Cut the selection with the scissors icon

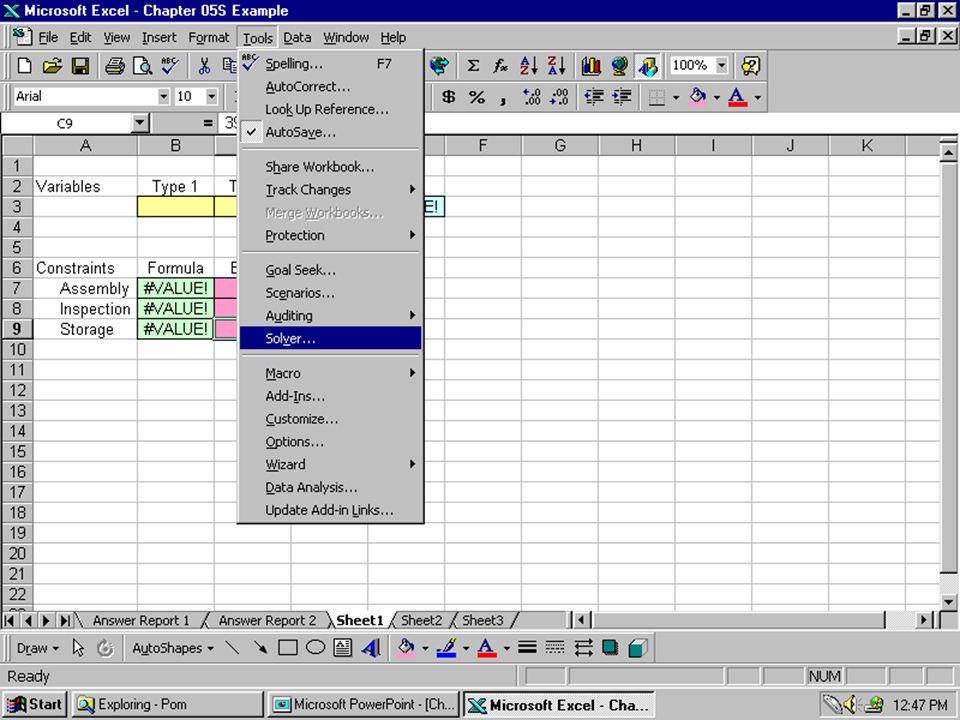[204, 66]
